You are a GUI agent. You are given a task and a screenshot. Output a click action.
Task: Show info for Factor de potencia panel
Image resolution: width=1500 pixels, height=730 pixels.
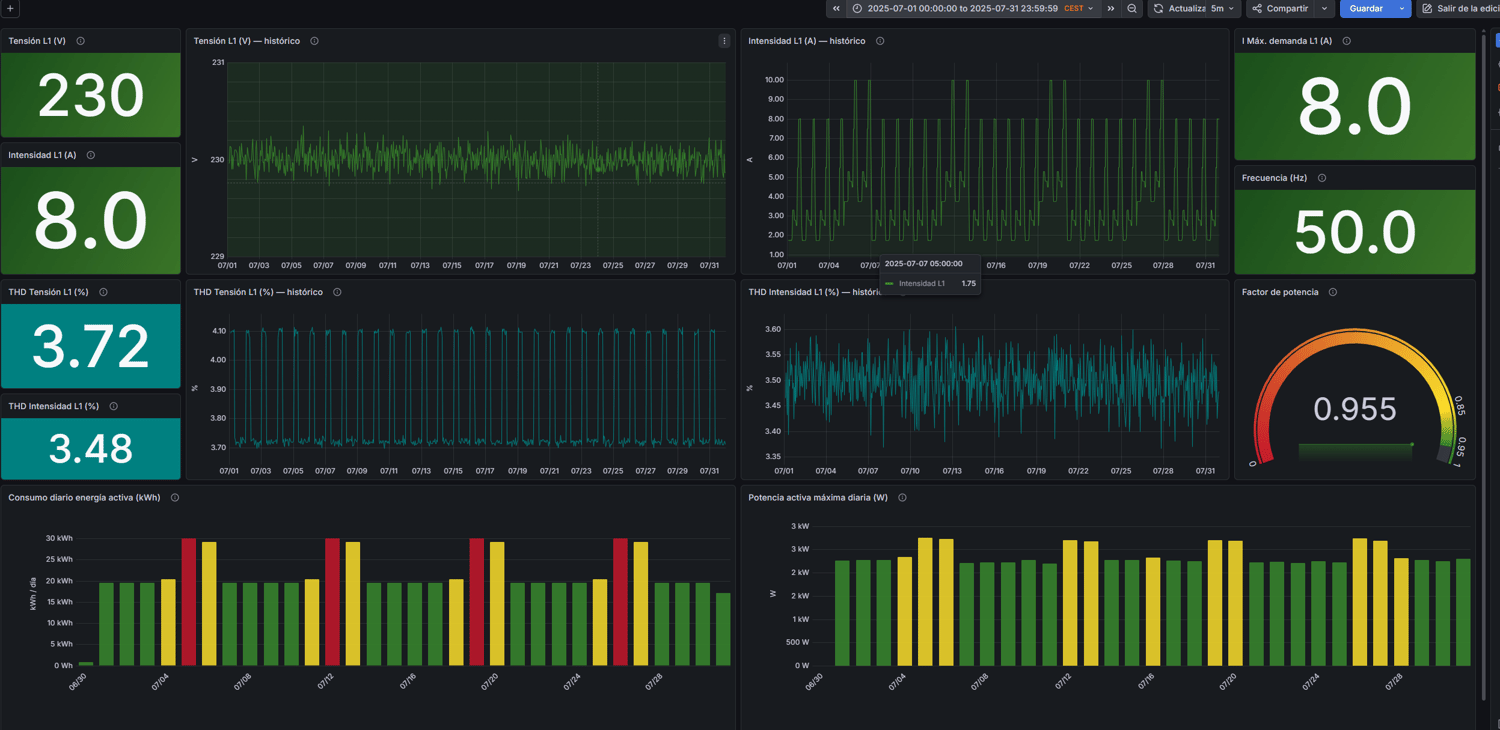(x=1333, y=292)
